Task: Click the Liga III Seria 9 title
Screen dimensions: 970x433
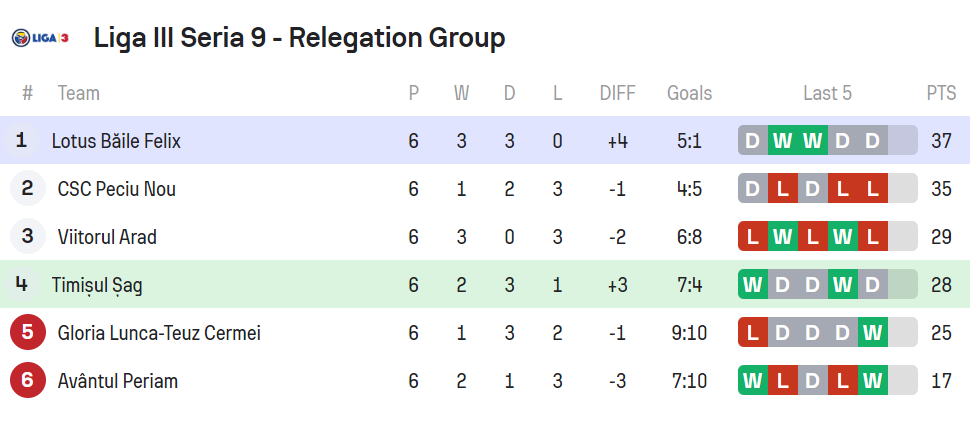Action: click(299, 38)
